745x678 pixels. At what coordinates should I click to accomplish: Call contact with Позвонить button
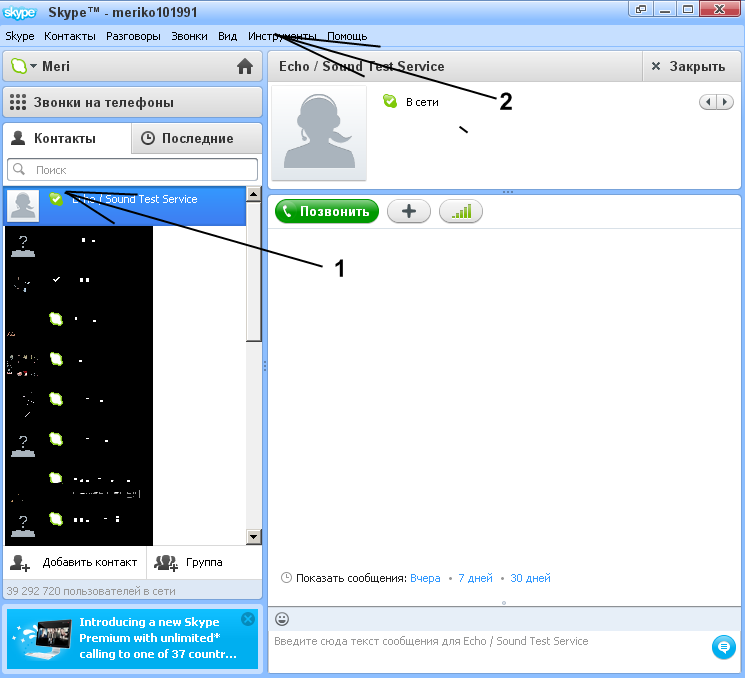click(327, 211)
